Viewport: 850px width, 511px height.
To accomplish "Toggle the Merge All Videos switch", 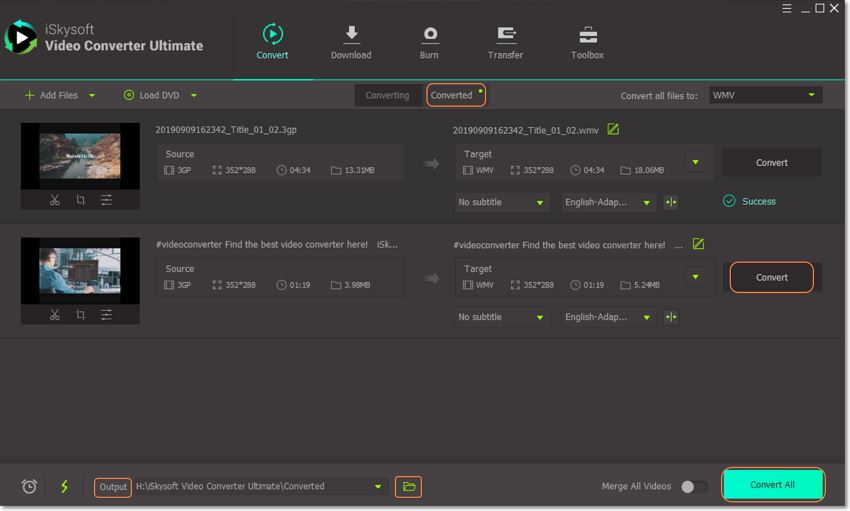I will point(693,487).
